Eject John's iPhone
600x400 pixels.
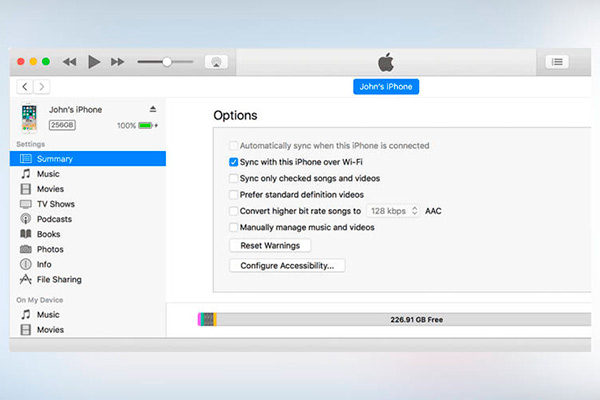[x=153, y=109]
